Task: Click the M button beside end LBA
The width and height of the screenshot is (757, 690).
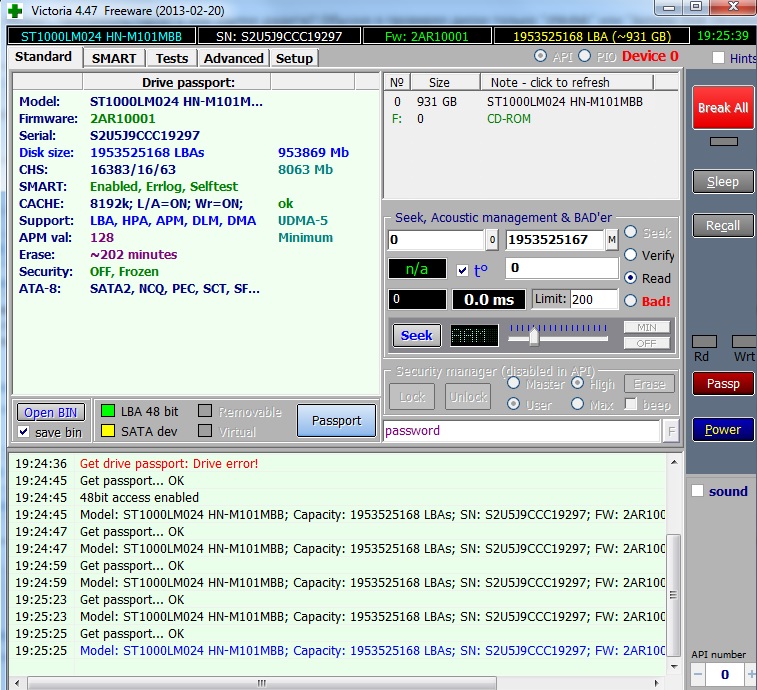Action: (612, 240)
